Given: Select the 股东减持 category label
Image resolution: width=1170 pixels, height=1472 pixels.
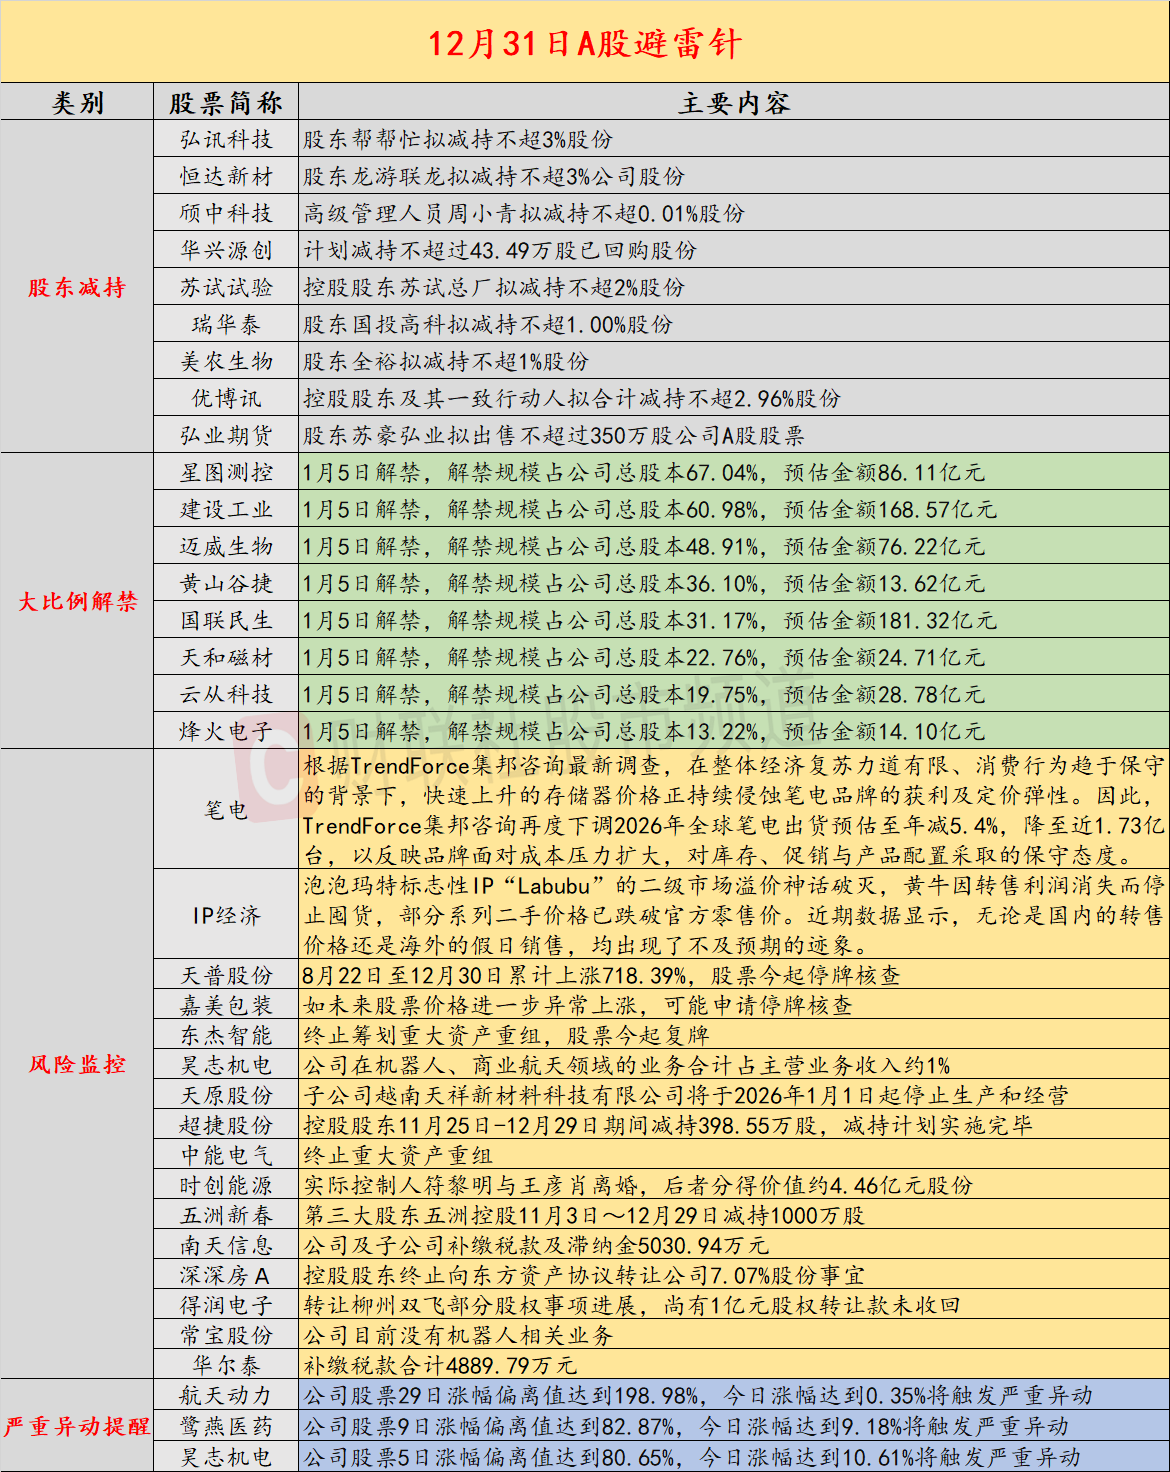Looking at the screenshot, I should click(x=76, y=287).
